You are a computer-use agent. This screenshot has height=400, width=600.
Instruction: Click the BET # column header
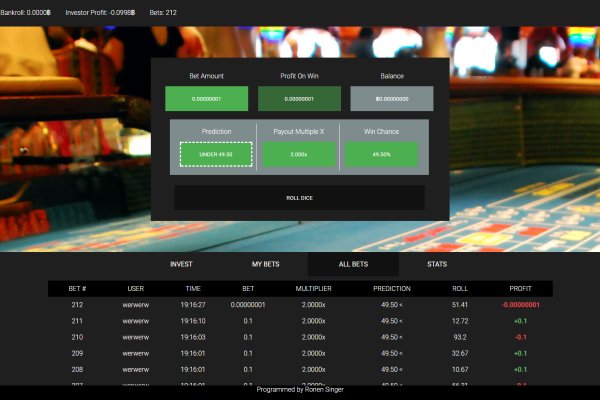(x=78, y=289)
